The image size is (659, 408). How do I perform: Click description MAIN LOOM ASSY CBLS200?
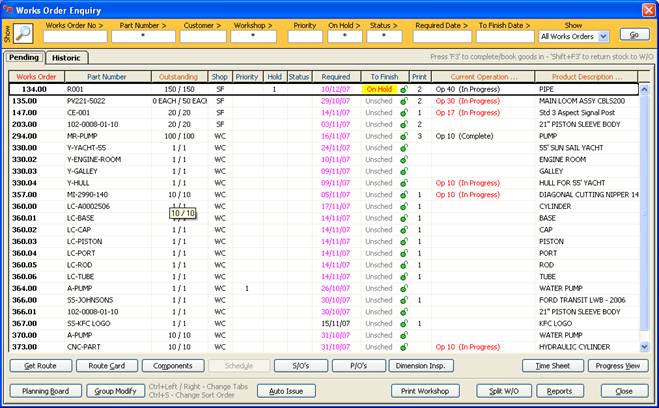point(582,101)
